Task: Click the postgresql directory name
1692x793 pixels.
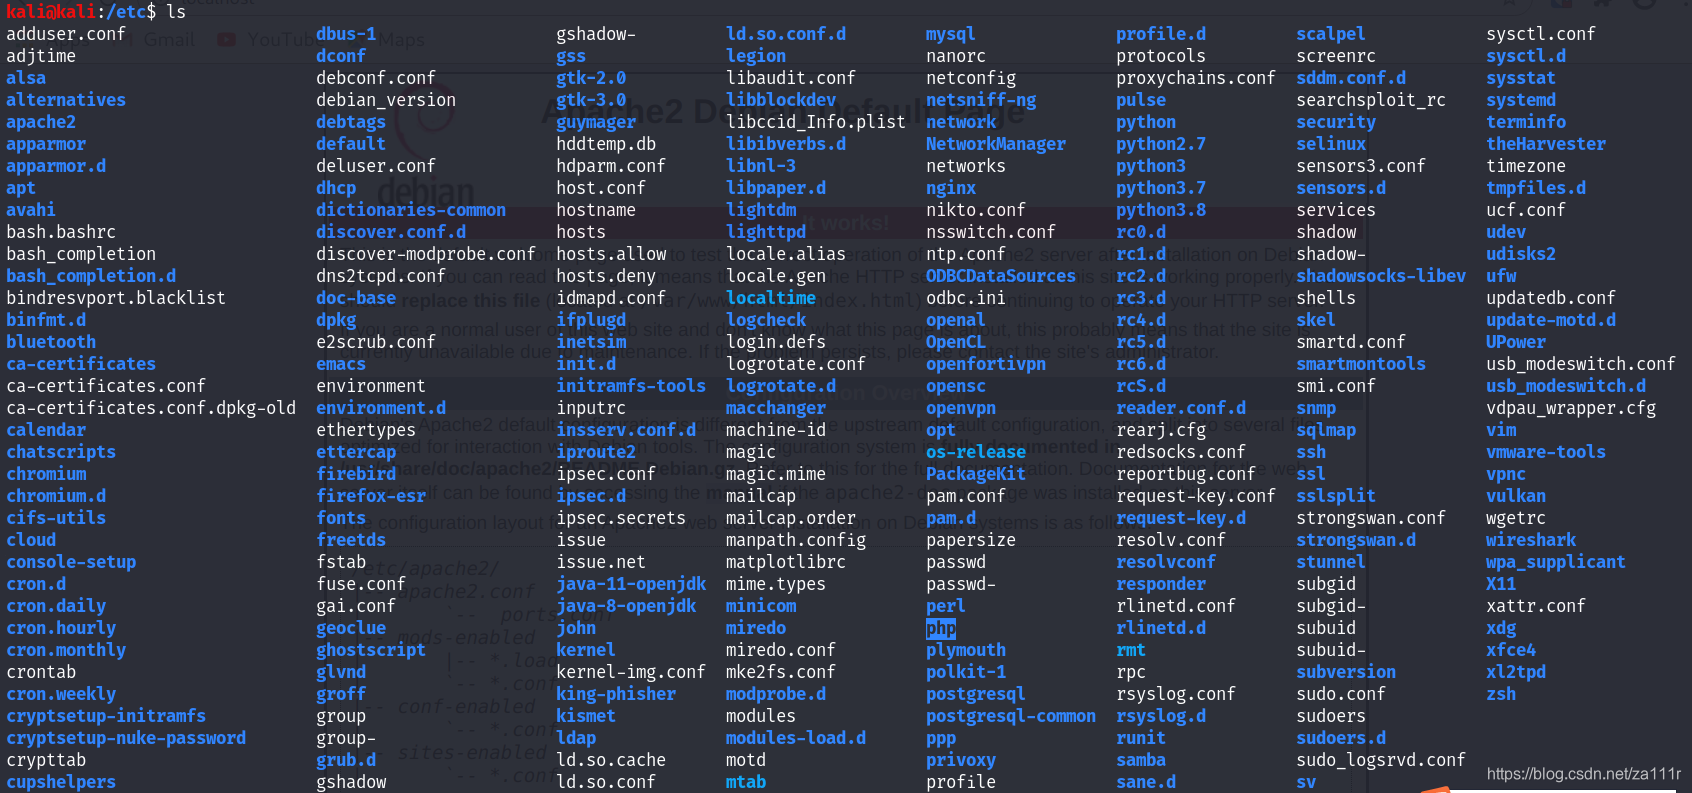Action: 976,694
